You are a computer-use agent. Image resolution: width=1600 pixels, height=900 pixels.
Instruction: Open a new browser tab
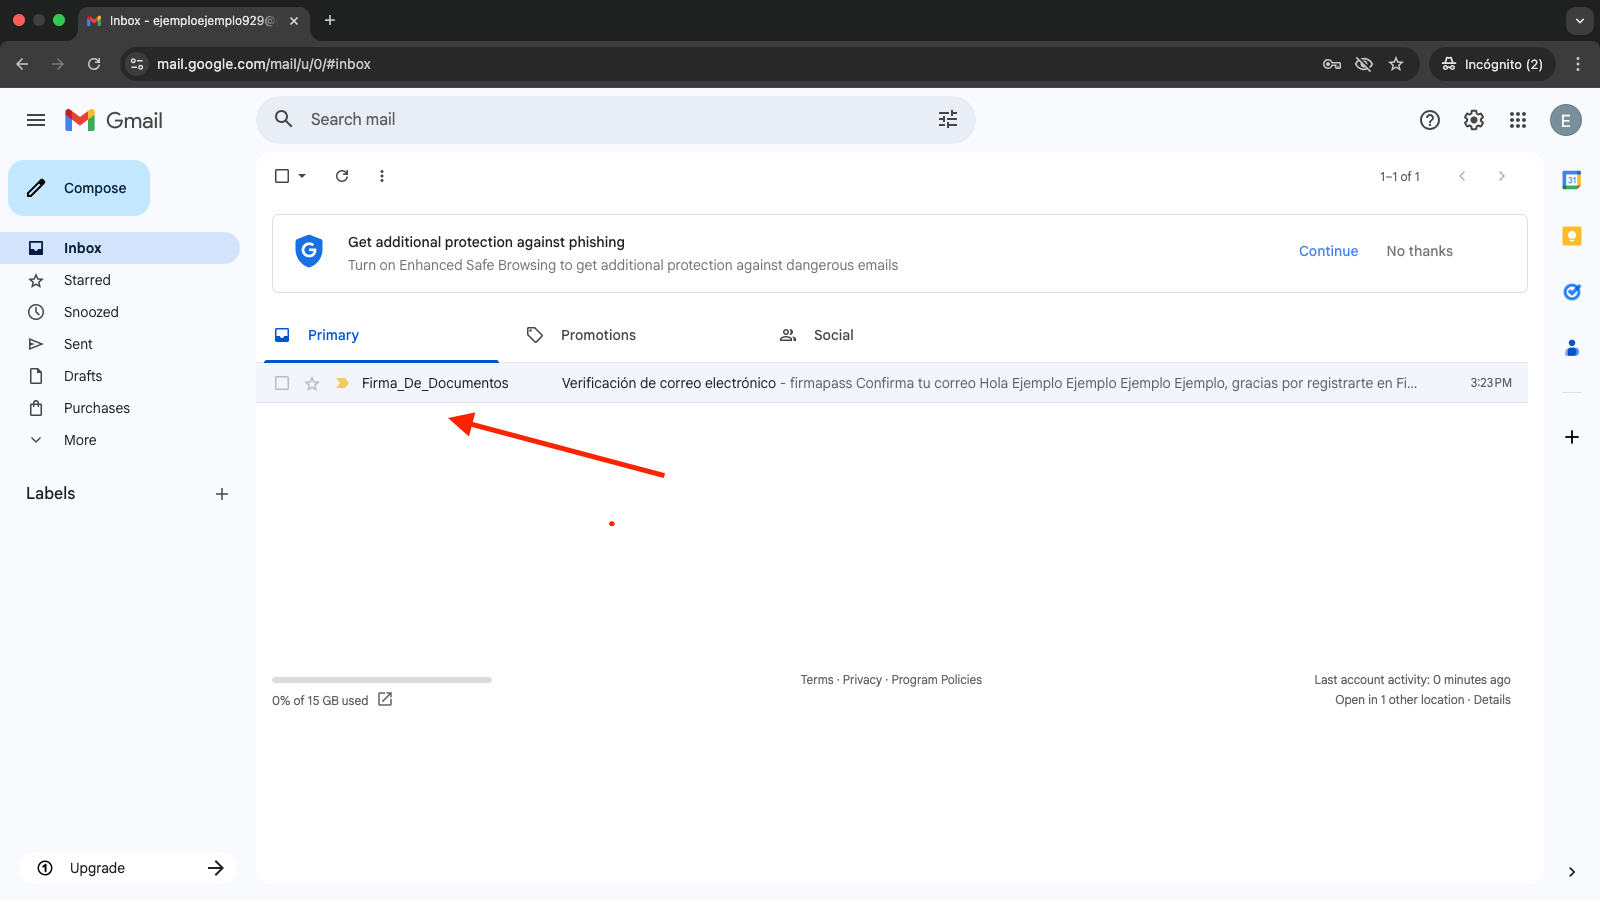330,20
